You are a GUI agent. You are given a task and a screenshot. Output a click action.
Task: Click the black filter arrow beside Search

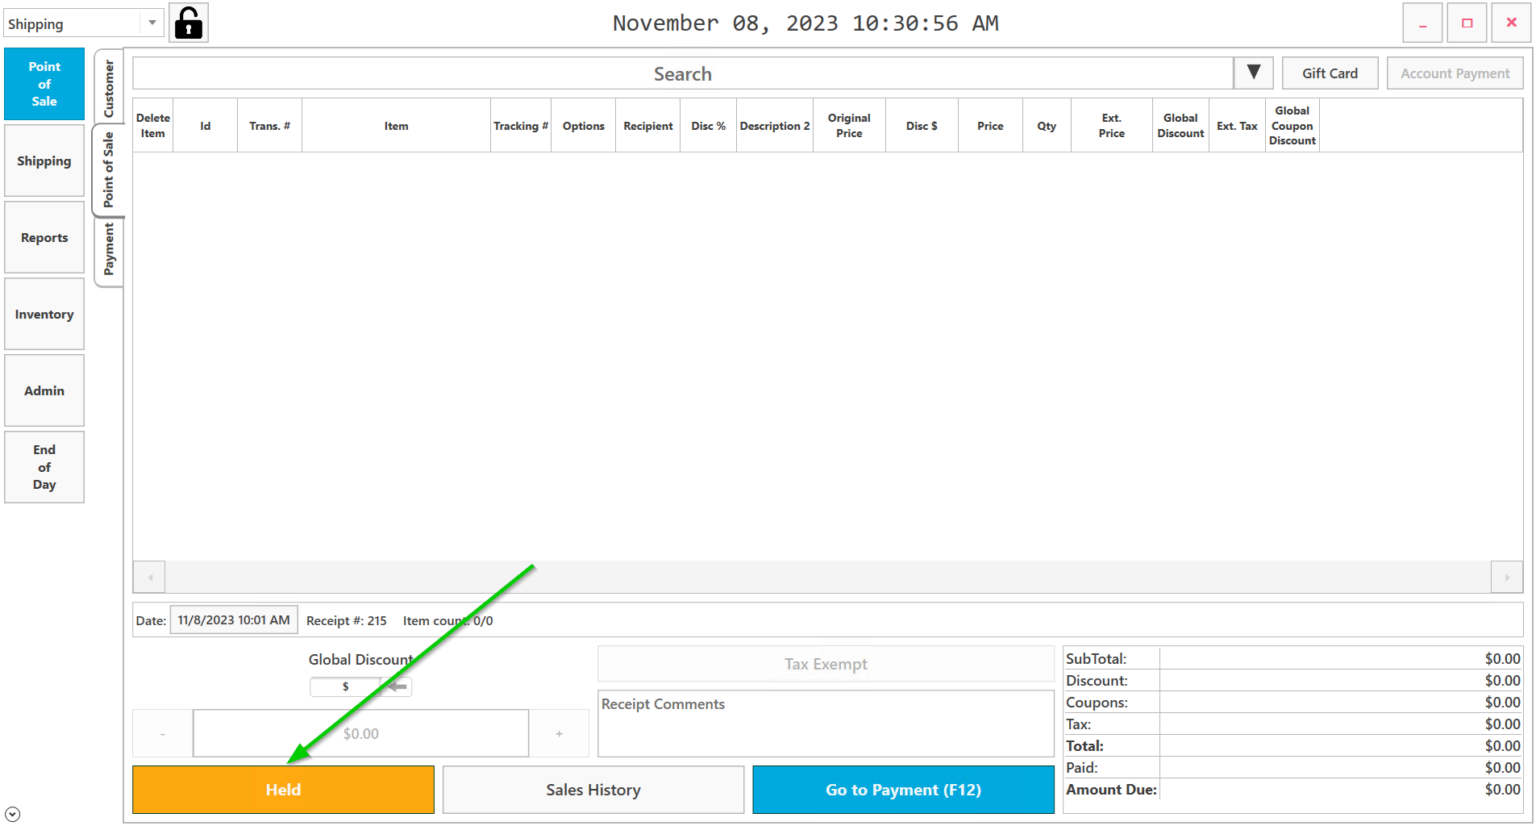(1253, 72)
